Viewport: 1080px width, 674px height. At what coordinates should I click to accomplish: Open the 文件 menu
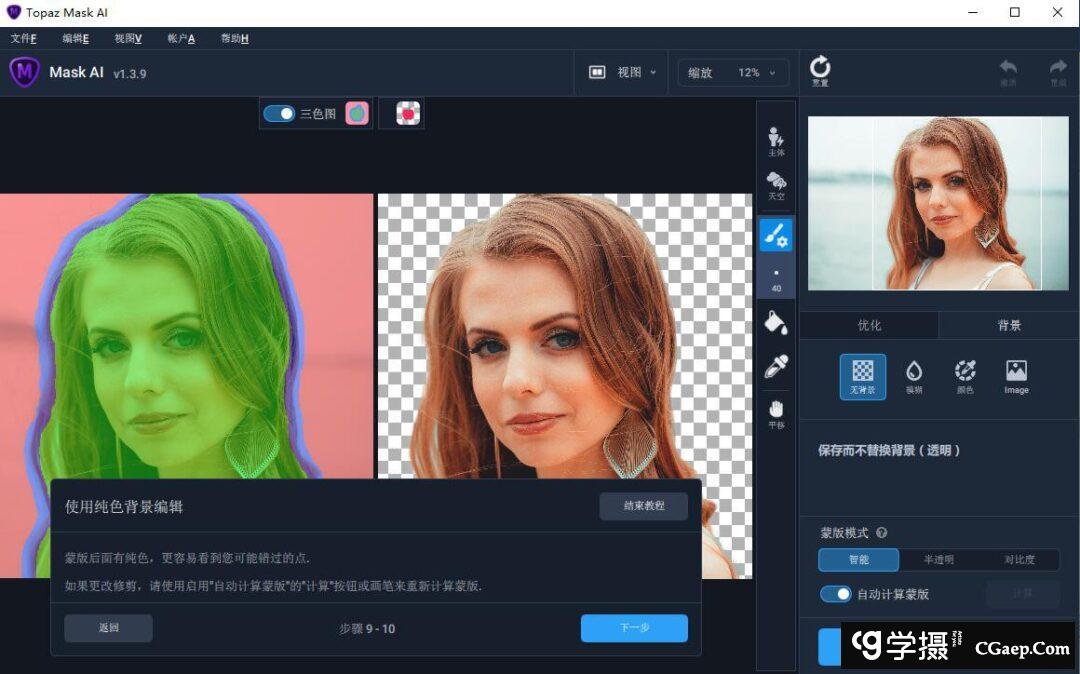click(23, 38)
